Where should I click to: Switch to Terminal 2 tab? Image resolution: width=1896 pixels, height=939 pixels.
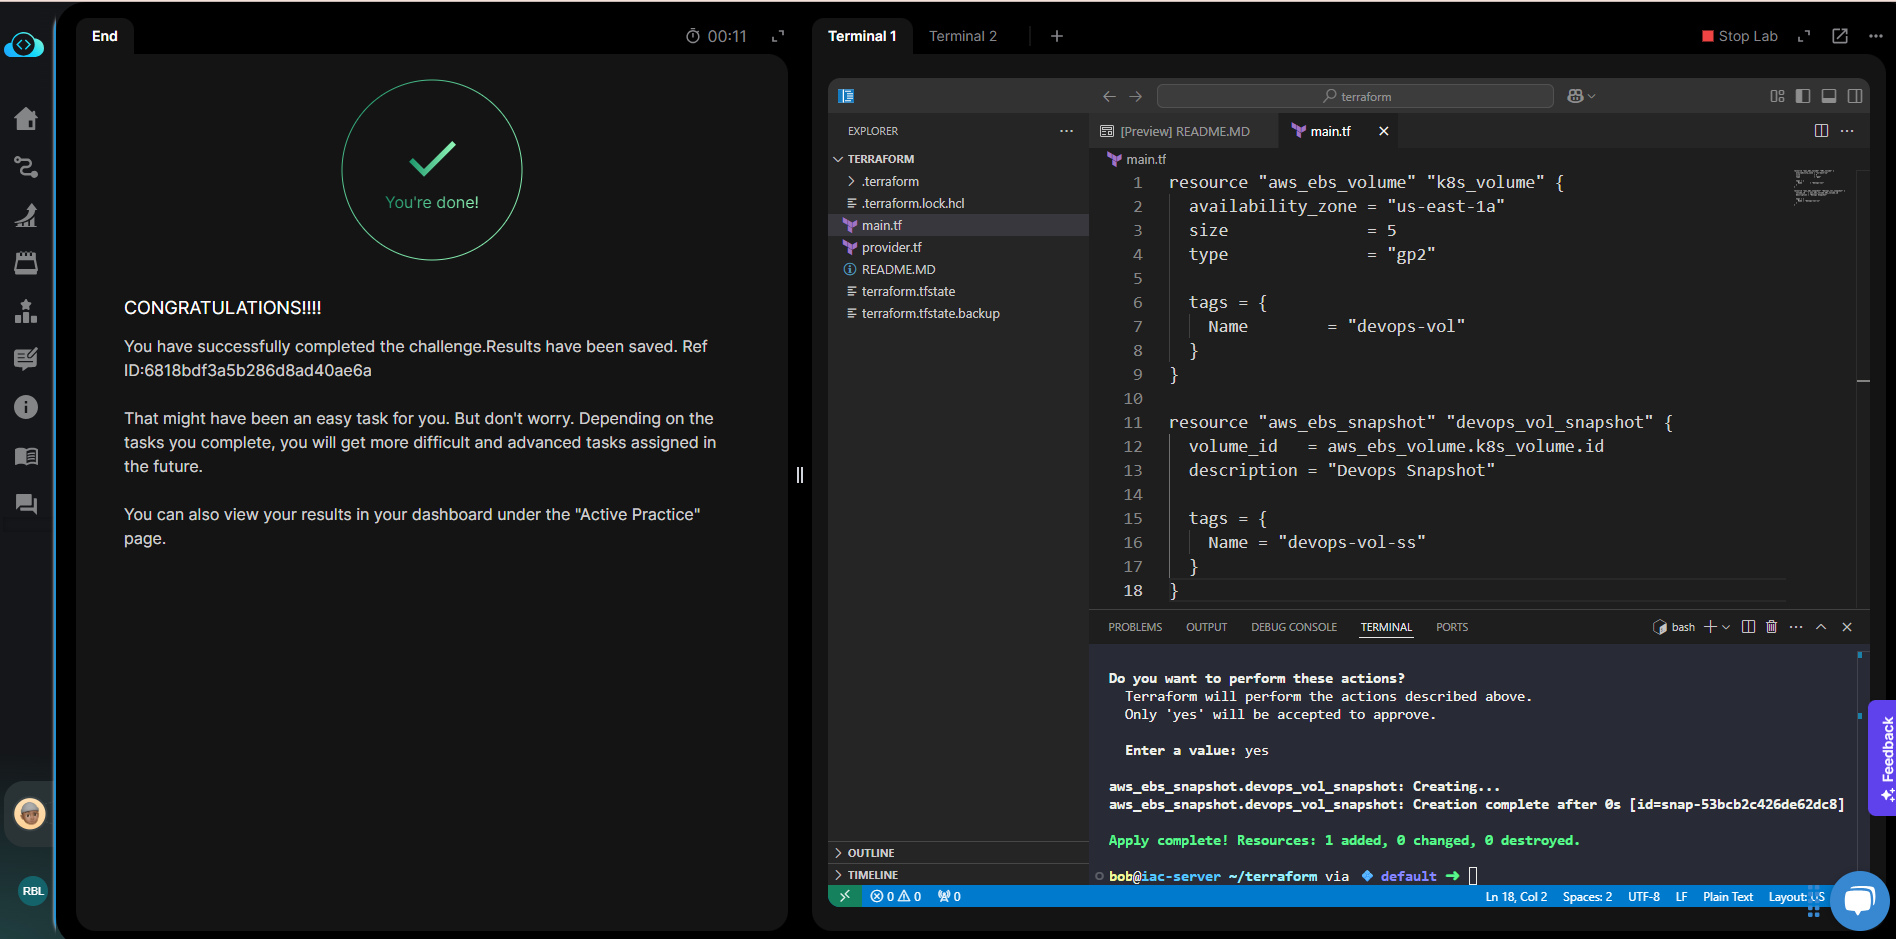(x=962, y=36)
